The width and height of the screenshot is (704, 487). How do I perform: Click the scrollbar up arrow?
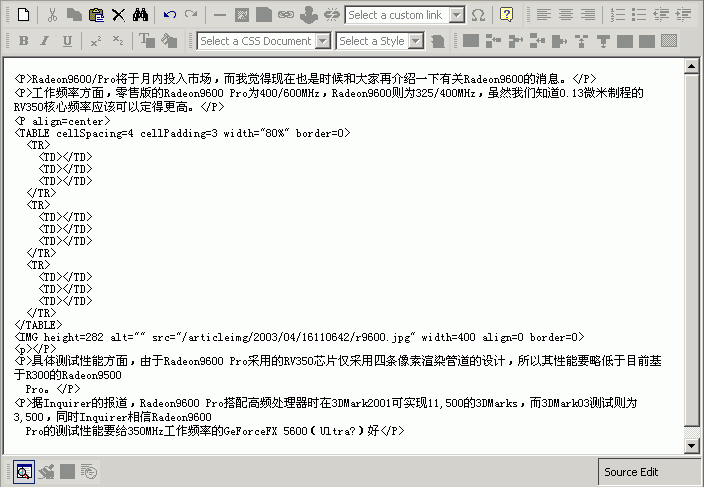point(691,66)
